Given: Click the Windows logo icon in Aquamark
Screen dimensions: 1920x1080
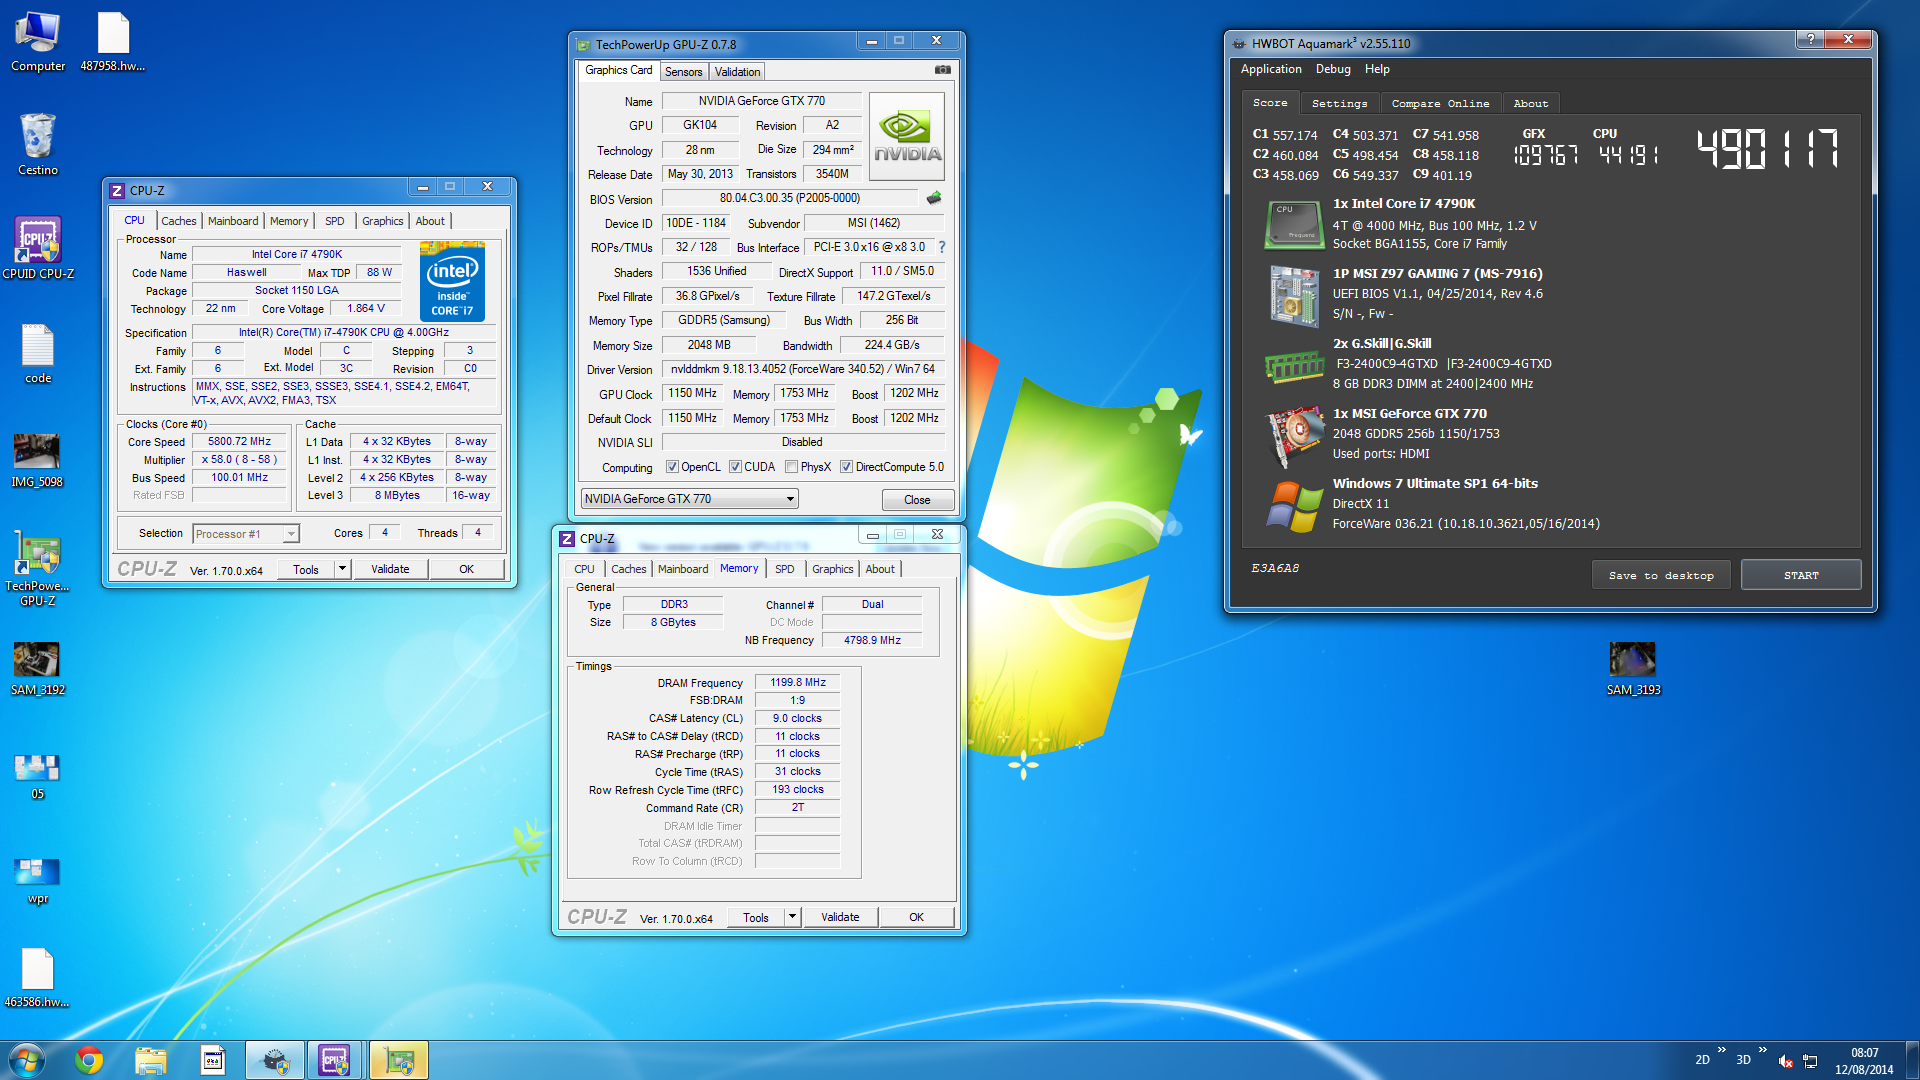Looking at the screenshot, I should pyautogui.click(x=1294, y=506).
